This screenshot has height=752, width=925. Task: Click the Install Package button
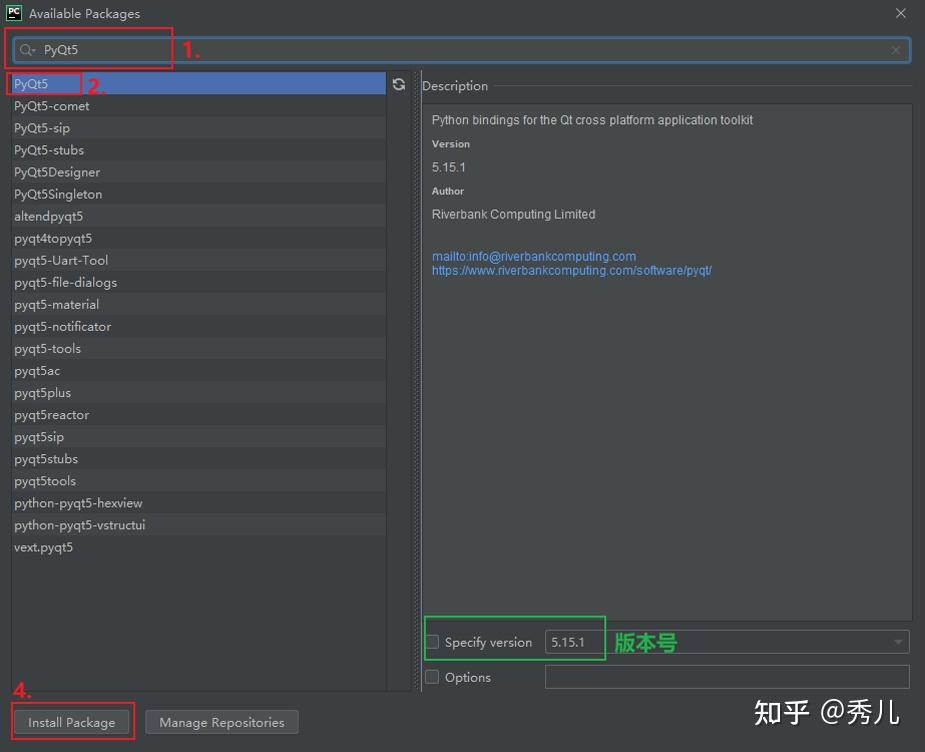click(72, 721)
